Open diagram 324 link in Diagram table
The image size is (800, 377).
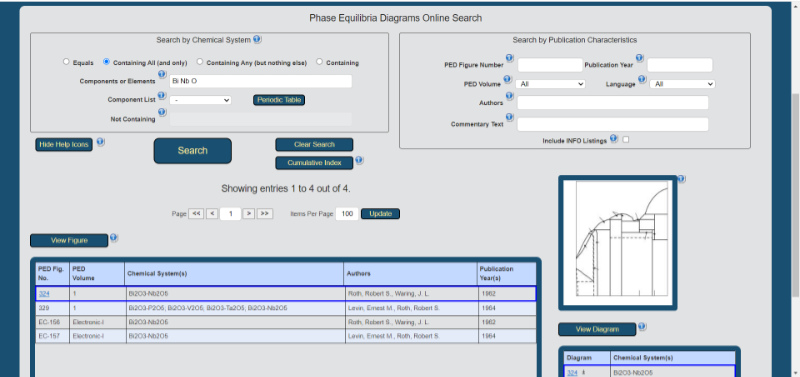572,373
